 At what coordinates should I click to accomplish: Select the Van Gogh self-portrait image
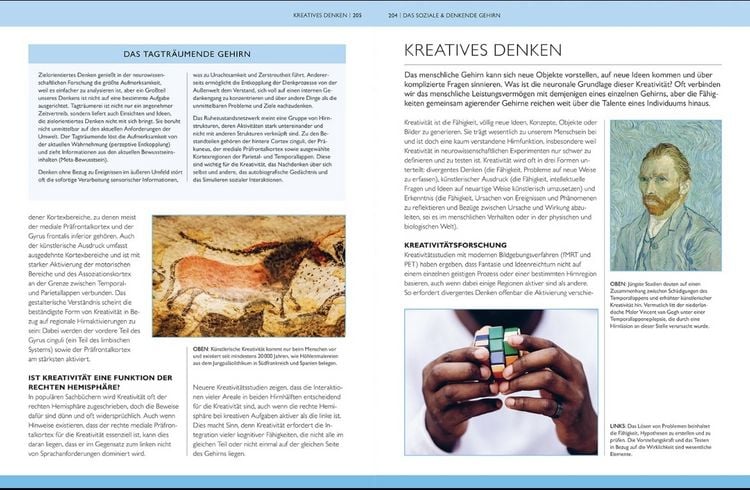666,195
